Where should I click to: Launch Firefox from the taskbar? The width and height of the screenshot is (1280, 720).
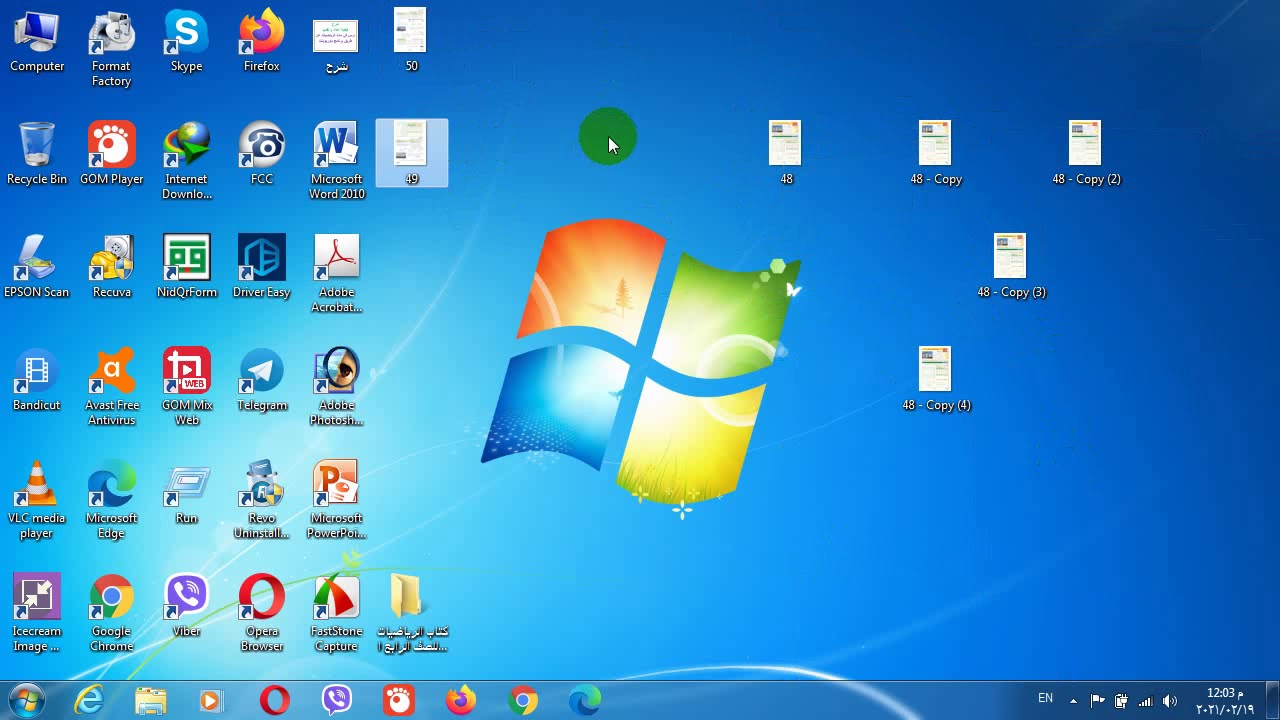click(461, 700)
